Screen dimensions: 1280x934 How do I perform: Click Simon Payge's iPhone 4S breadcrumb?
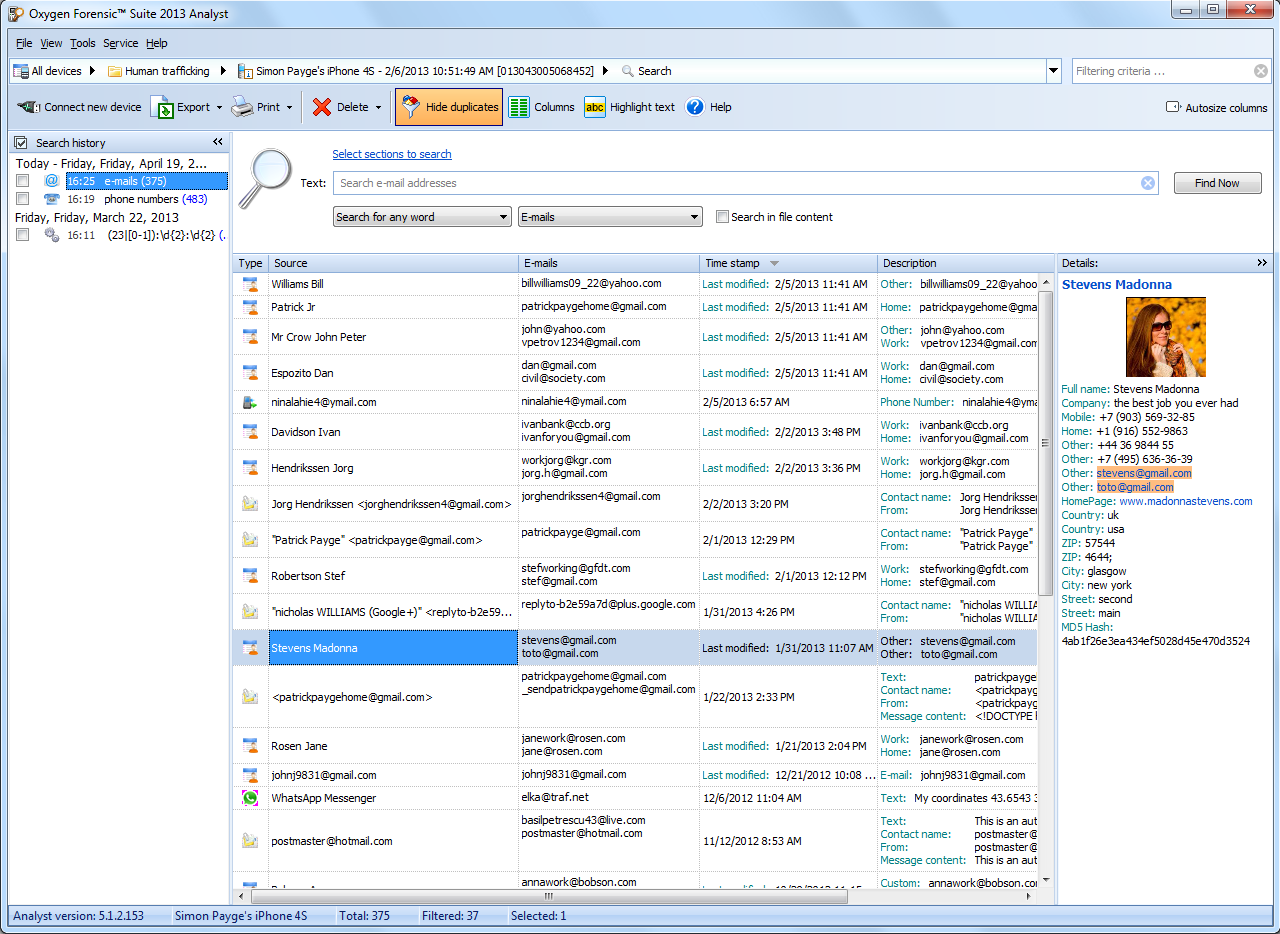tap(416, 71)
